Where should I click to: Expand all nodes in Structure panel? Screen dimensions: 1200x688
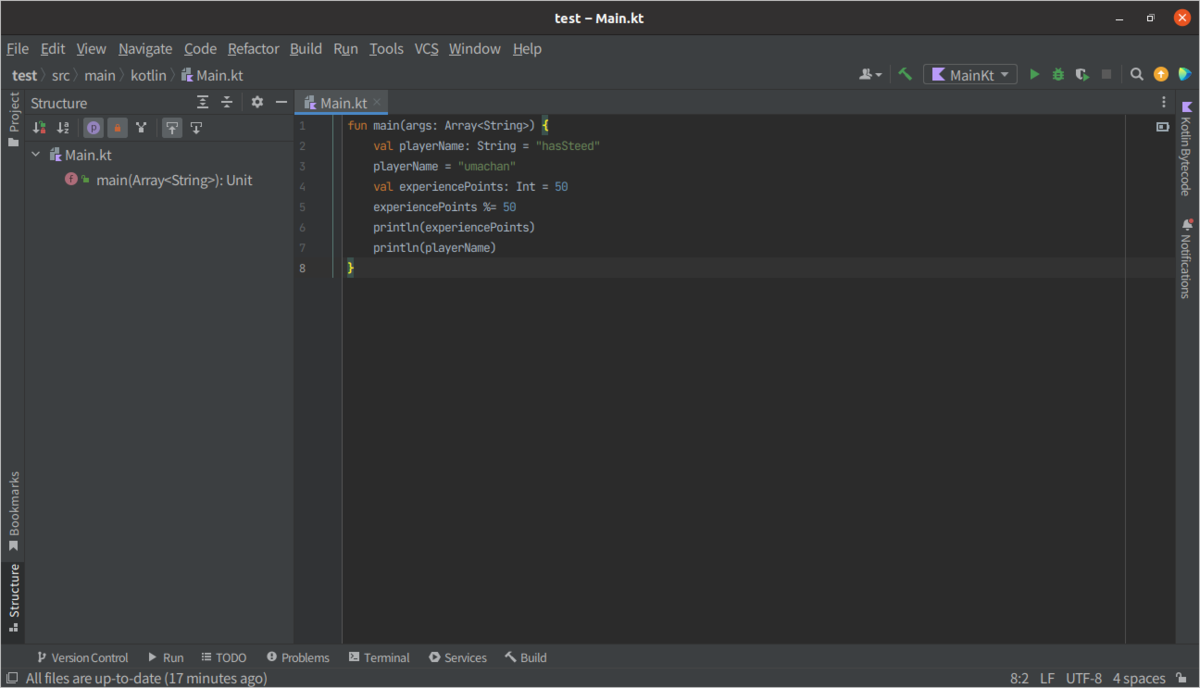coord(203,102)
